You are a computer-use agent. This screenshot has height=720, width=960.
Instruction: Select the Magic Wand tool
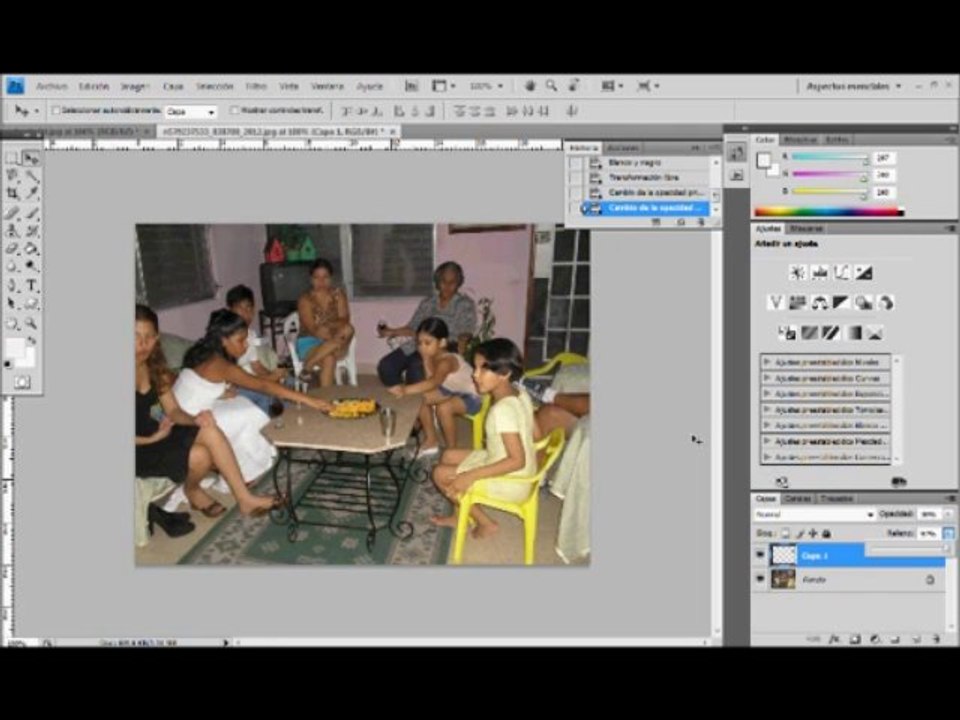[31, 176]
